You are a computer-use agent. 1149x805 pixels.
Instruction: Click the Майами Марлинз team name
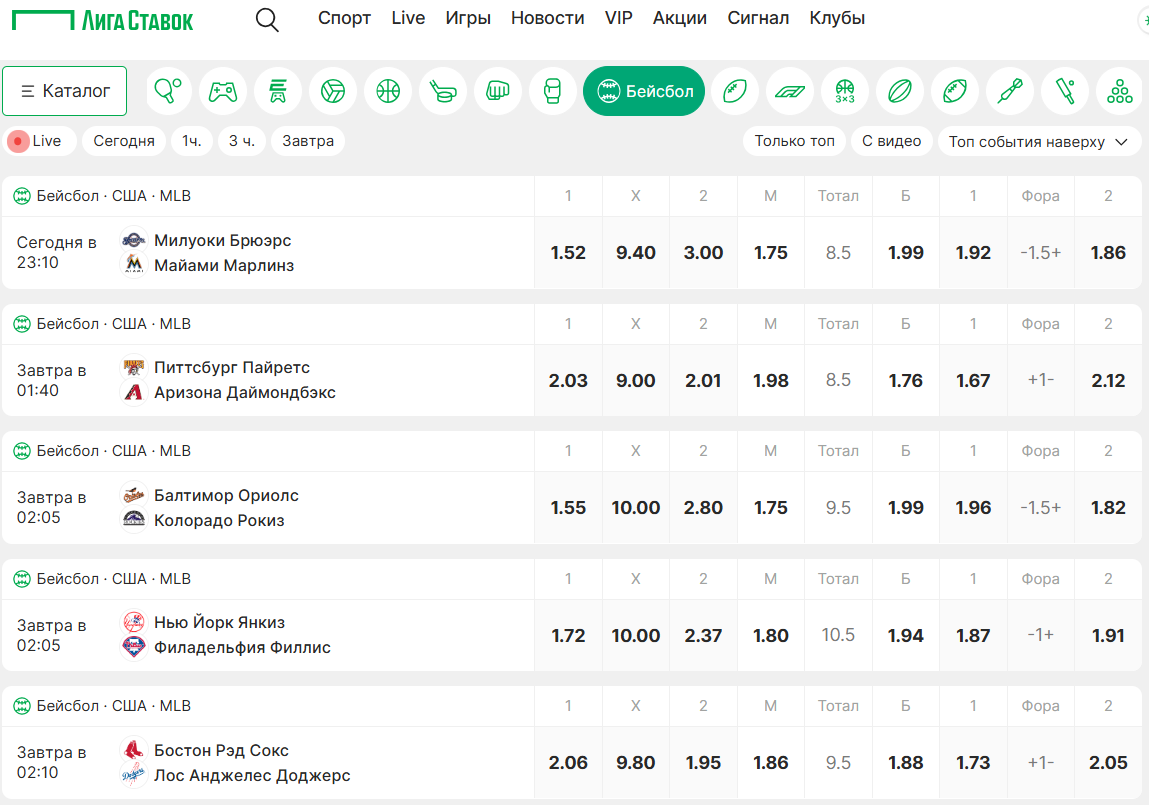pos(223,265)
